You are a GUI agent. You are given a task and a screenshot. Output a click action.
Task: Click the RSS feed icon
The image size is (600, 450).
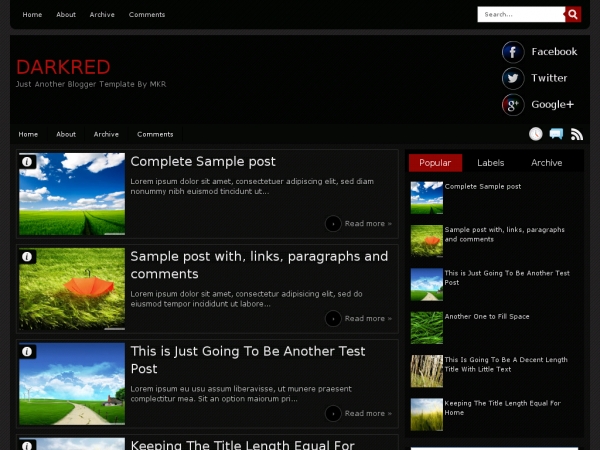pyautogui.click(x=577, y=134)
